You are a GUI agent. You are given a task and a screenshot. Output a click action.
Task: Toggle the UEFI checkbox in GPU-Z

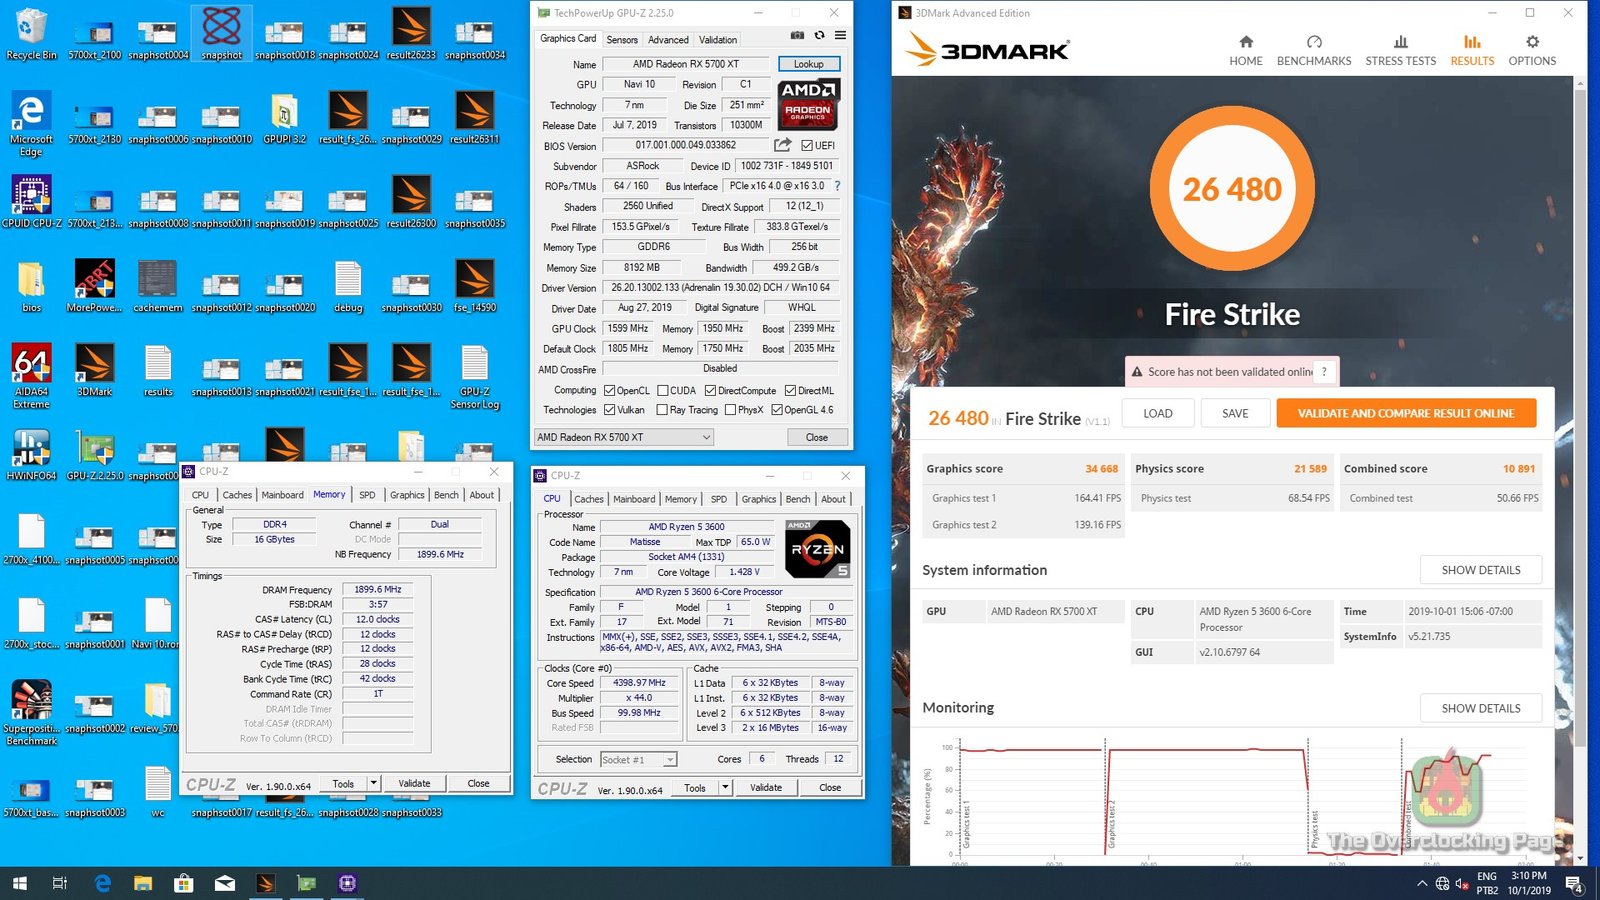[x=807, y=145]
